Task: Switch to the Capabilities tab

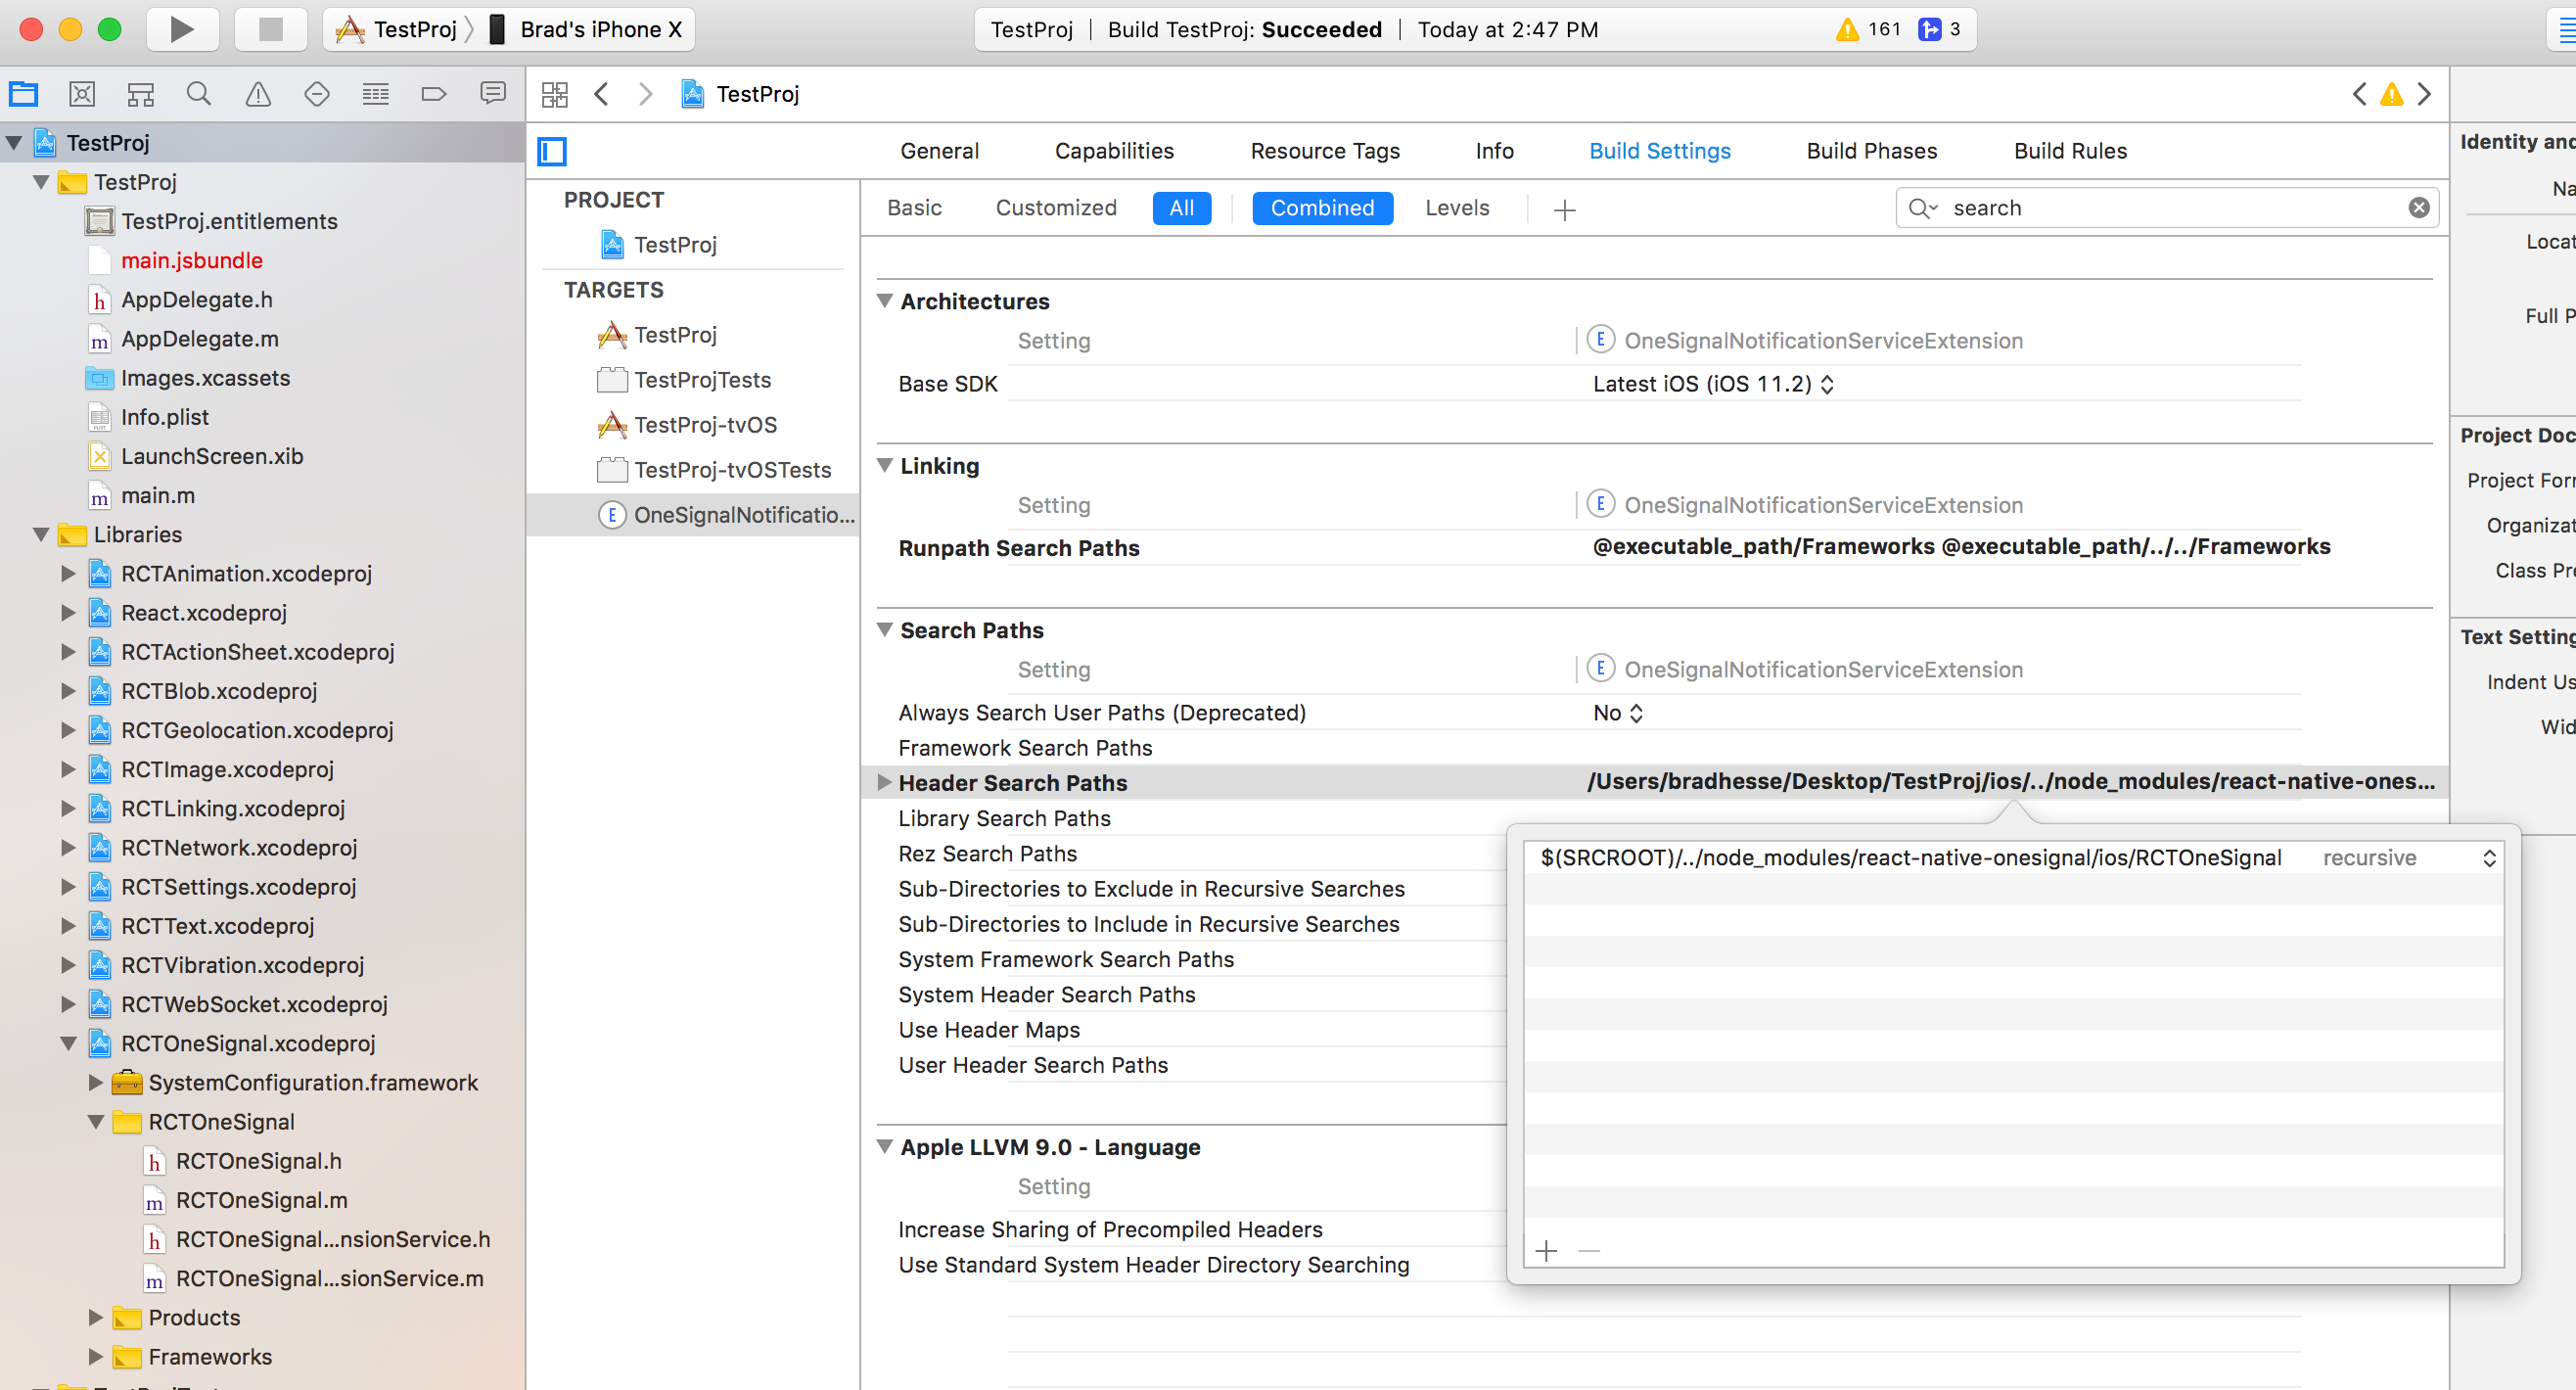Action: pos(1113,151)
